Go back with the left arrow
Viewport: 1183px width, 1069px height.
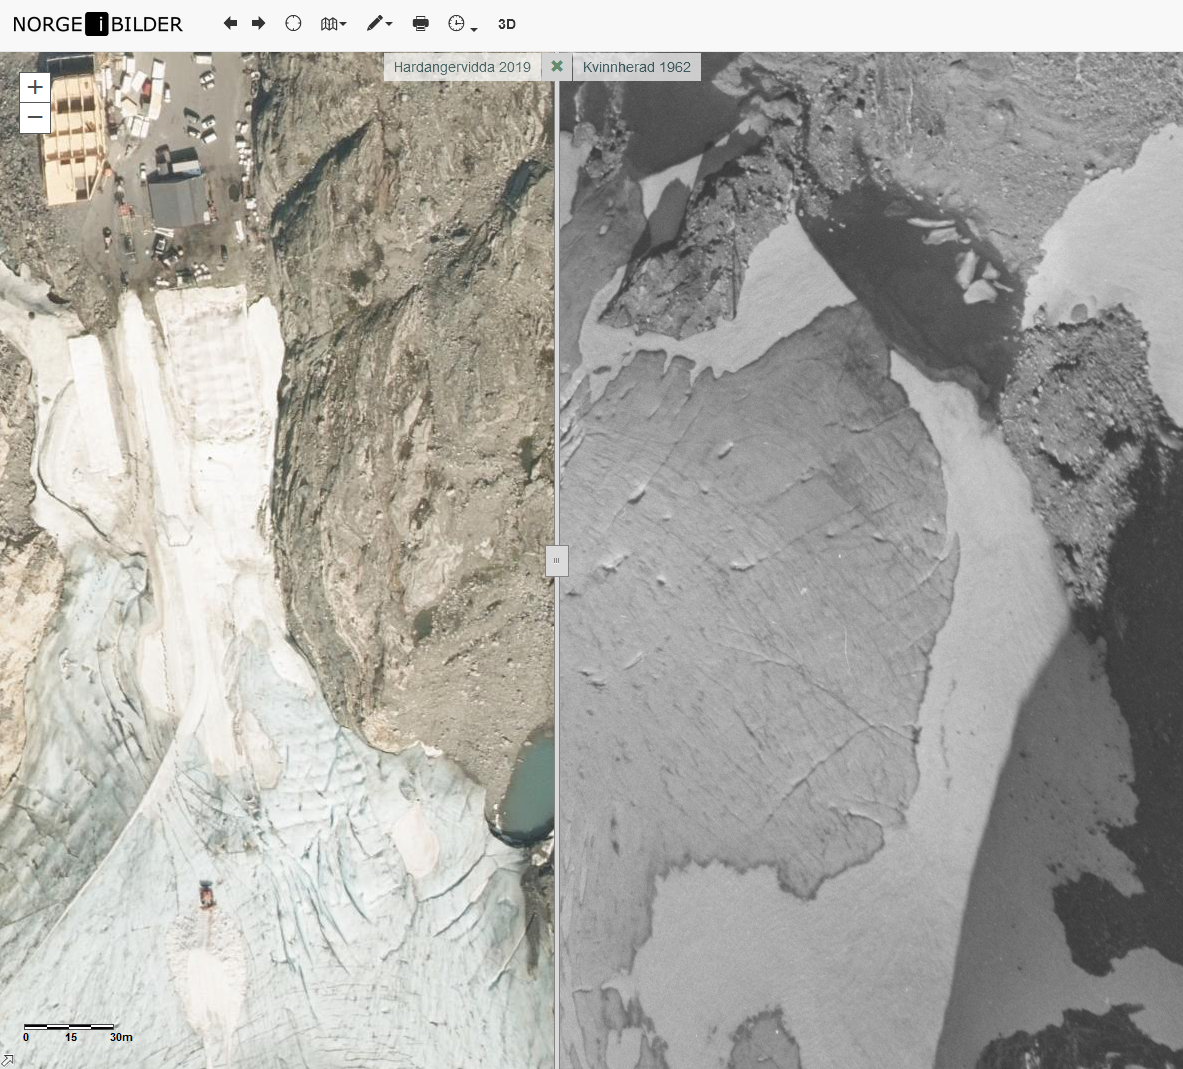tap(231, 23)
